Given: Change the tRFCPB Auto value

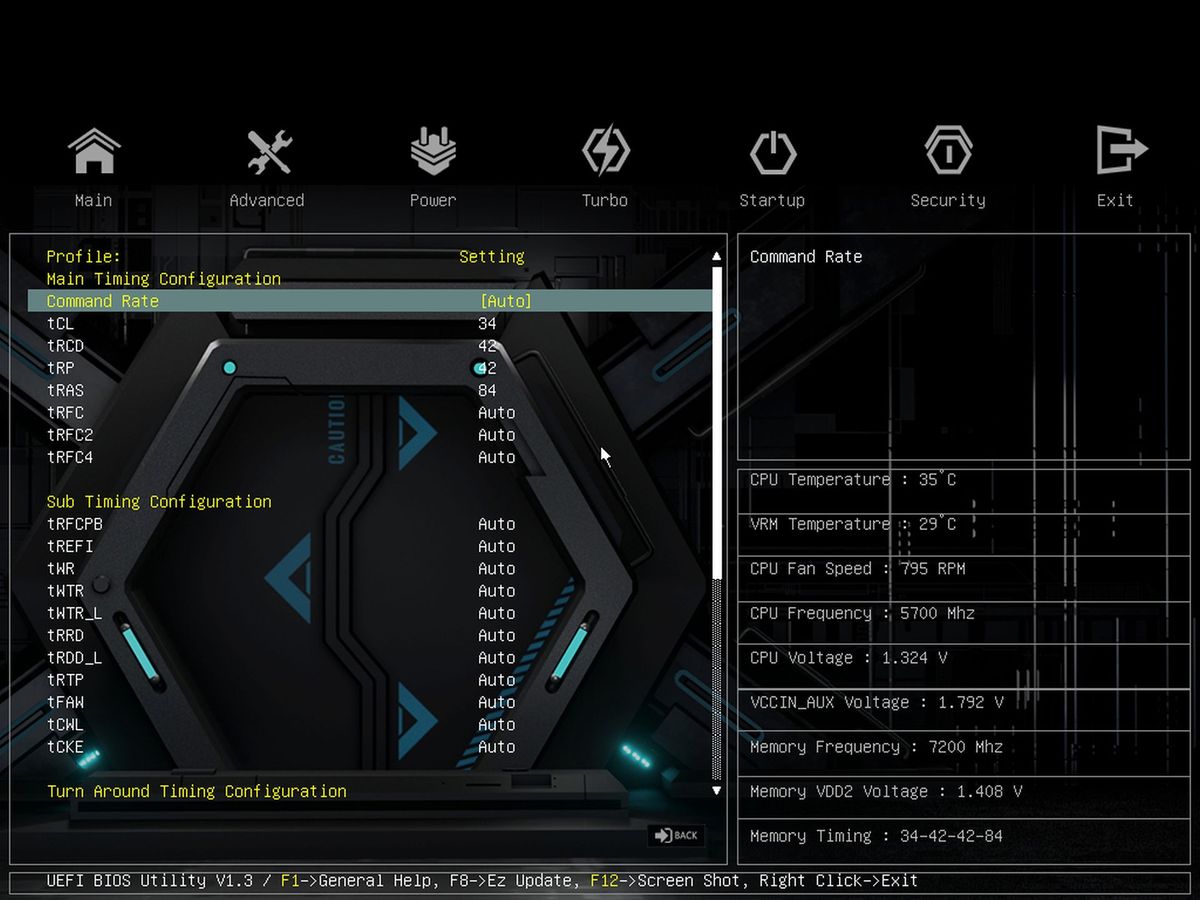Looking at the screenshot, I should tap(497, 524).
